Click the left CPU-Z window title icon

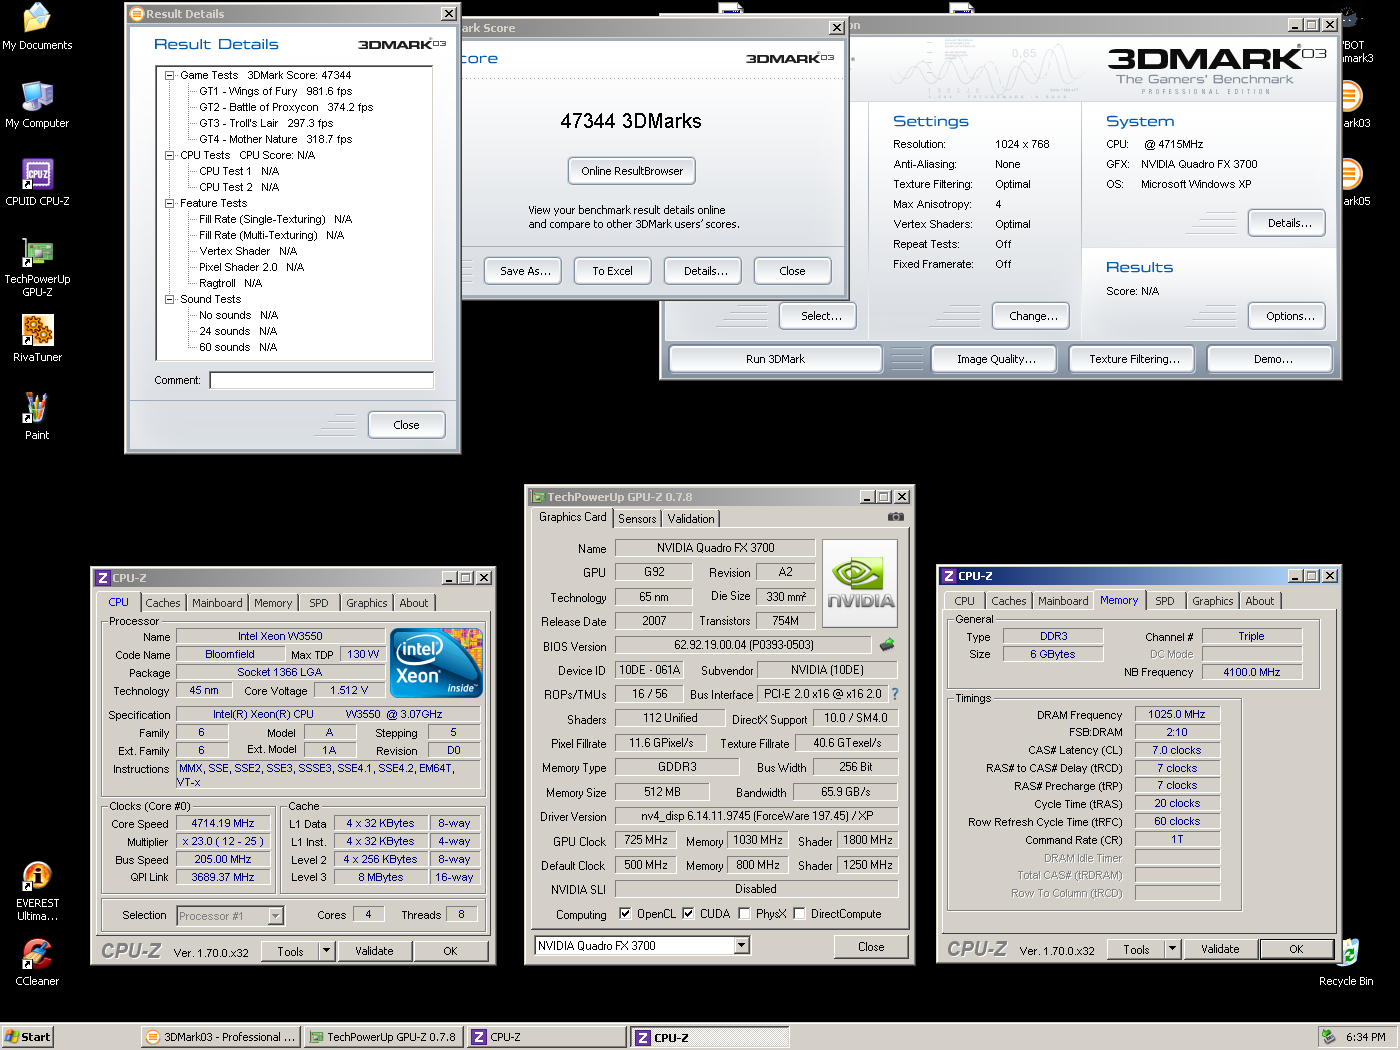102,578
